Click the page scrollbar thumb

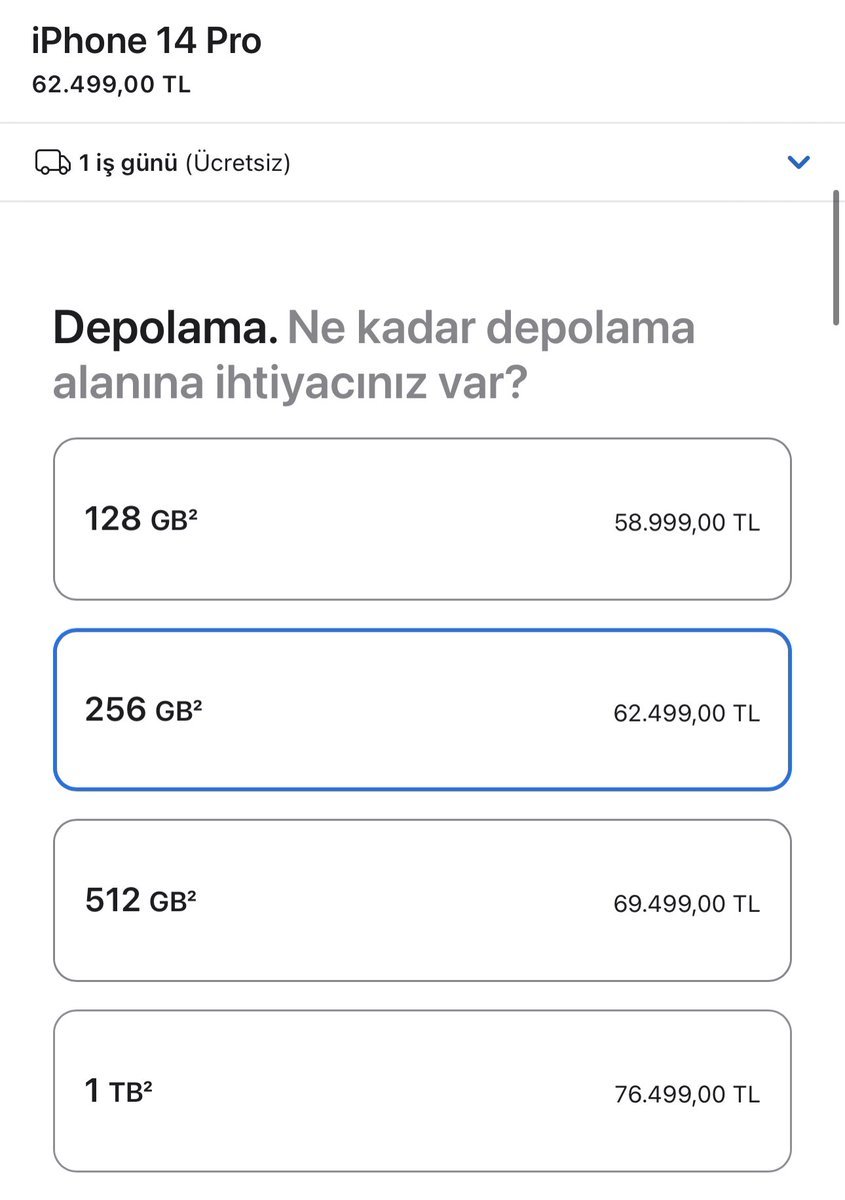pos(837,257)
